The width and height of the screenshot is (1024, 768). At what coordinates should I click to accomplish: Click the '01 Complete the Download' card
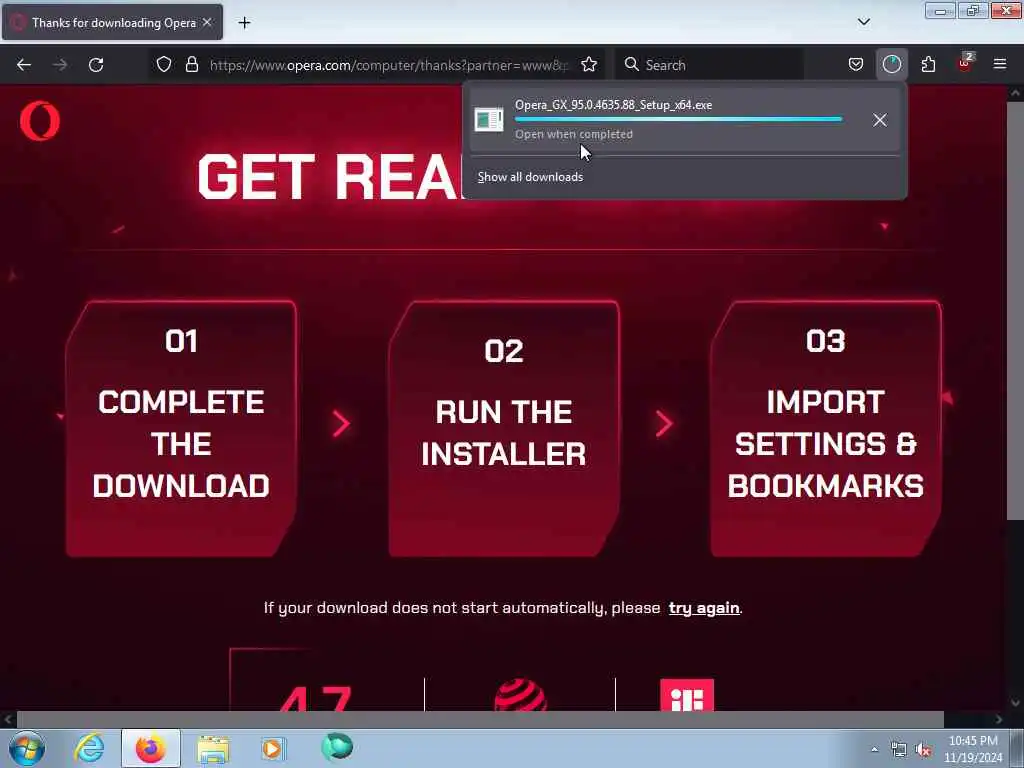(x=181, y=429)
